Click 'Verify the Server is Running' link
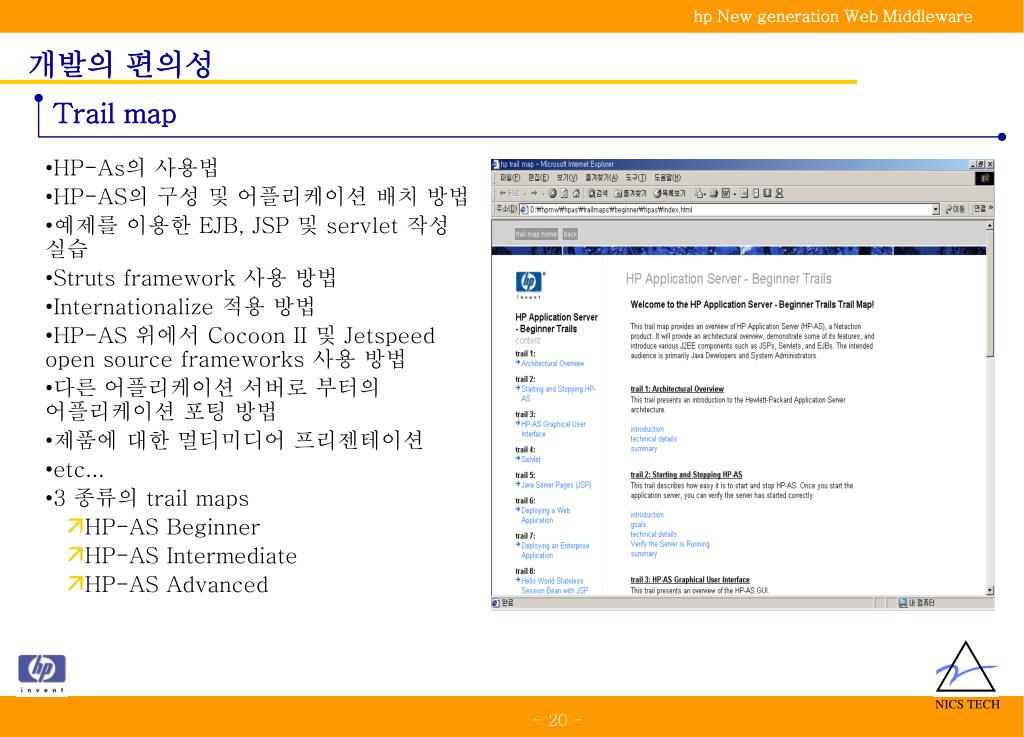The width and height of the screenshot is (1024, 737). [x=669, y=544]
